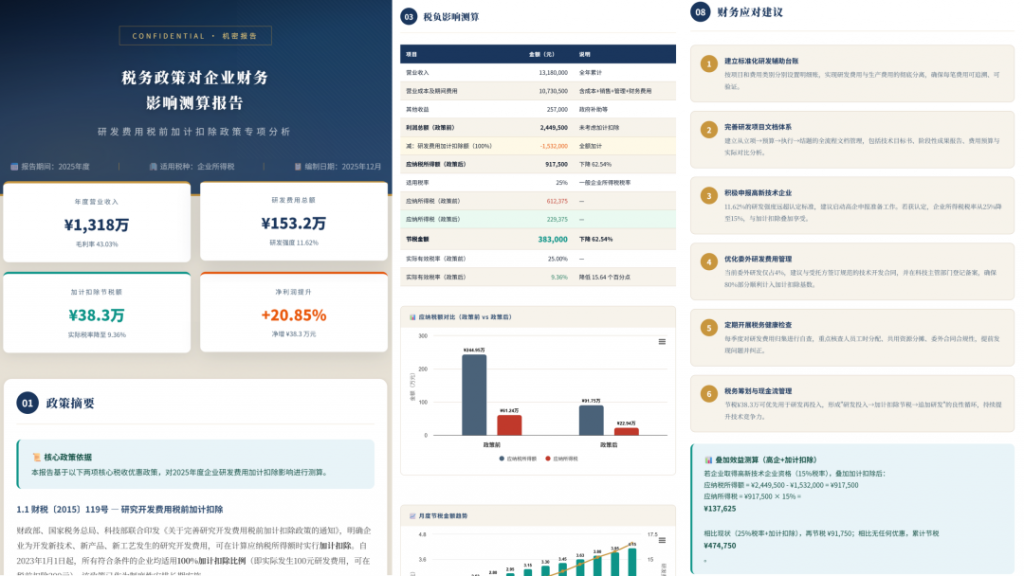The height and width of the screenshot is (576, 1024).
Task: Click the 10,730,500 amount cell
Action: (x=553, y=91)
